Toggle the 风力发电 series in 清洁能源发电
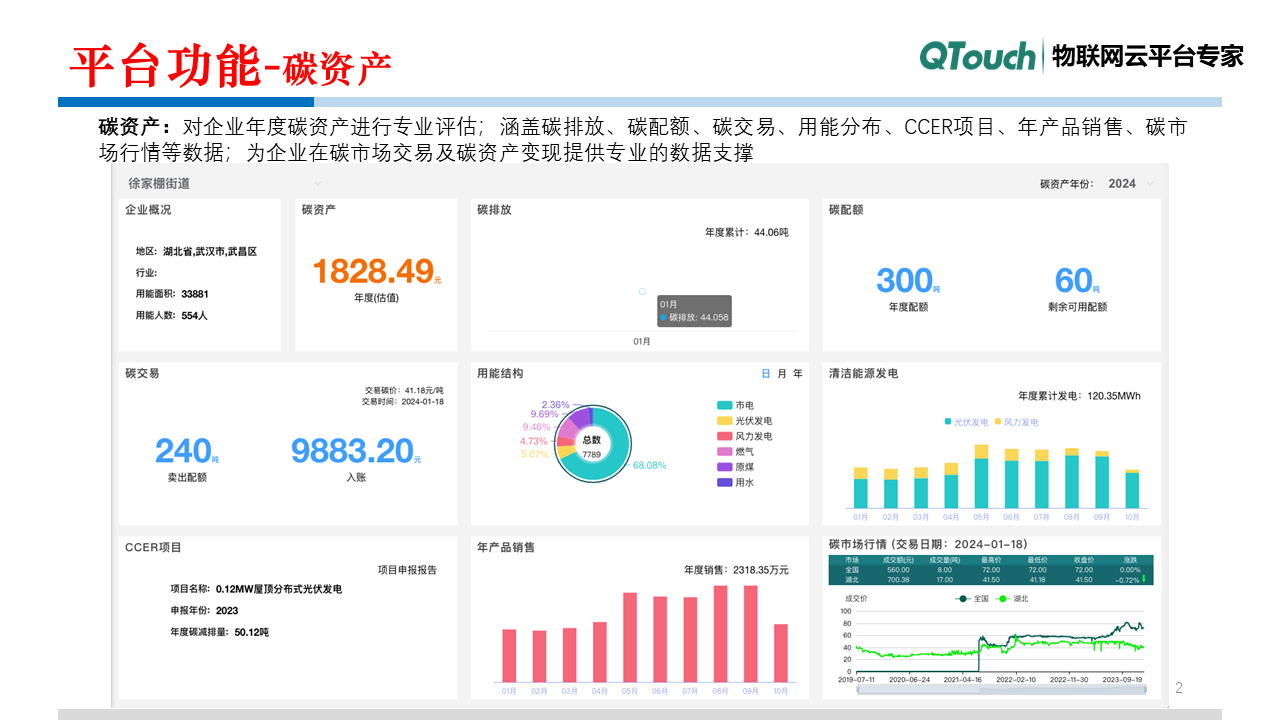 coord(998,421)
